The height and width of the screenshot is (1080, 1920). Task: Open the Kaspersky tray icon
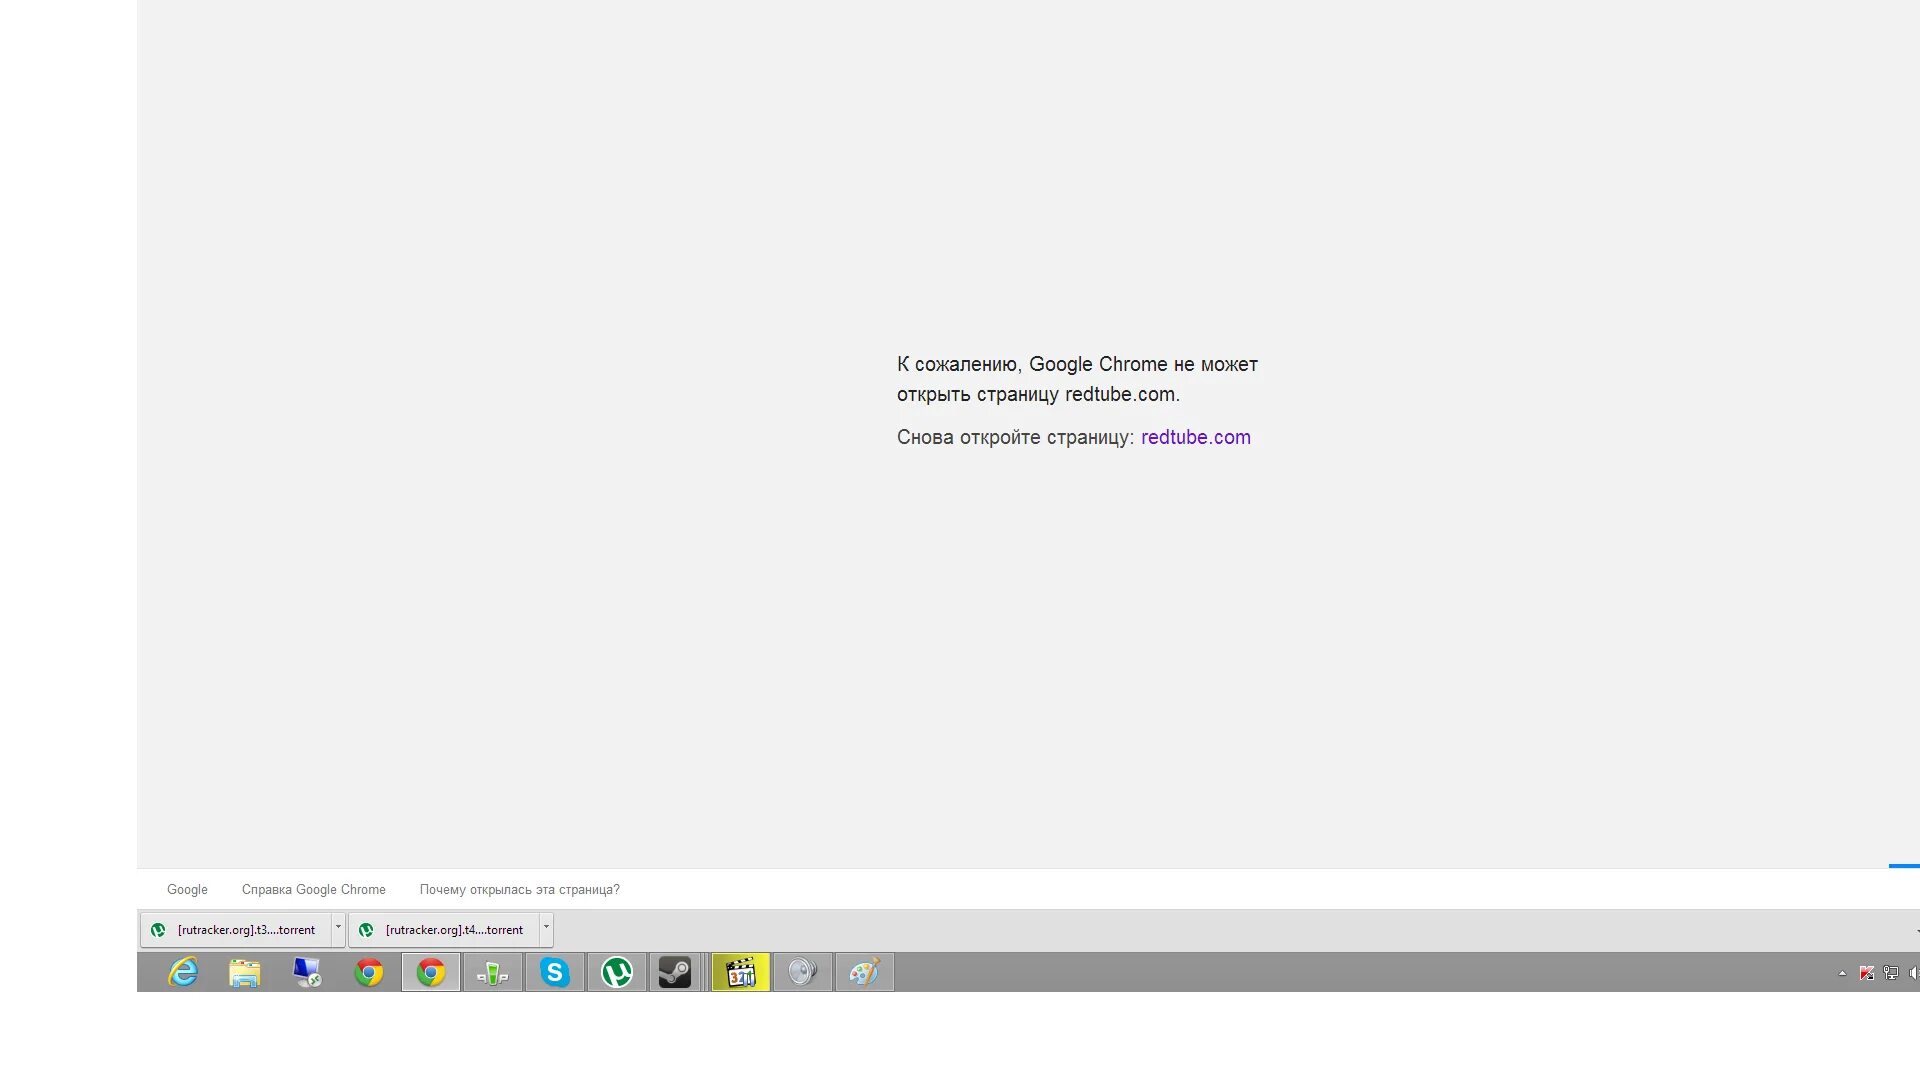pos(1866,973)
